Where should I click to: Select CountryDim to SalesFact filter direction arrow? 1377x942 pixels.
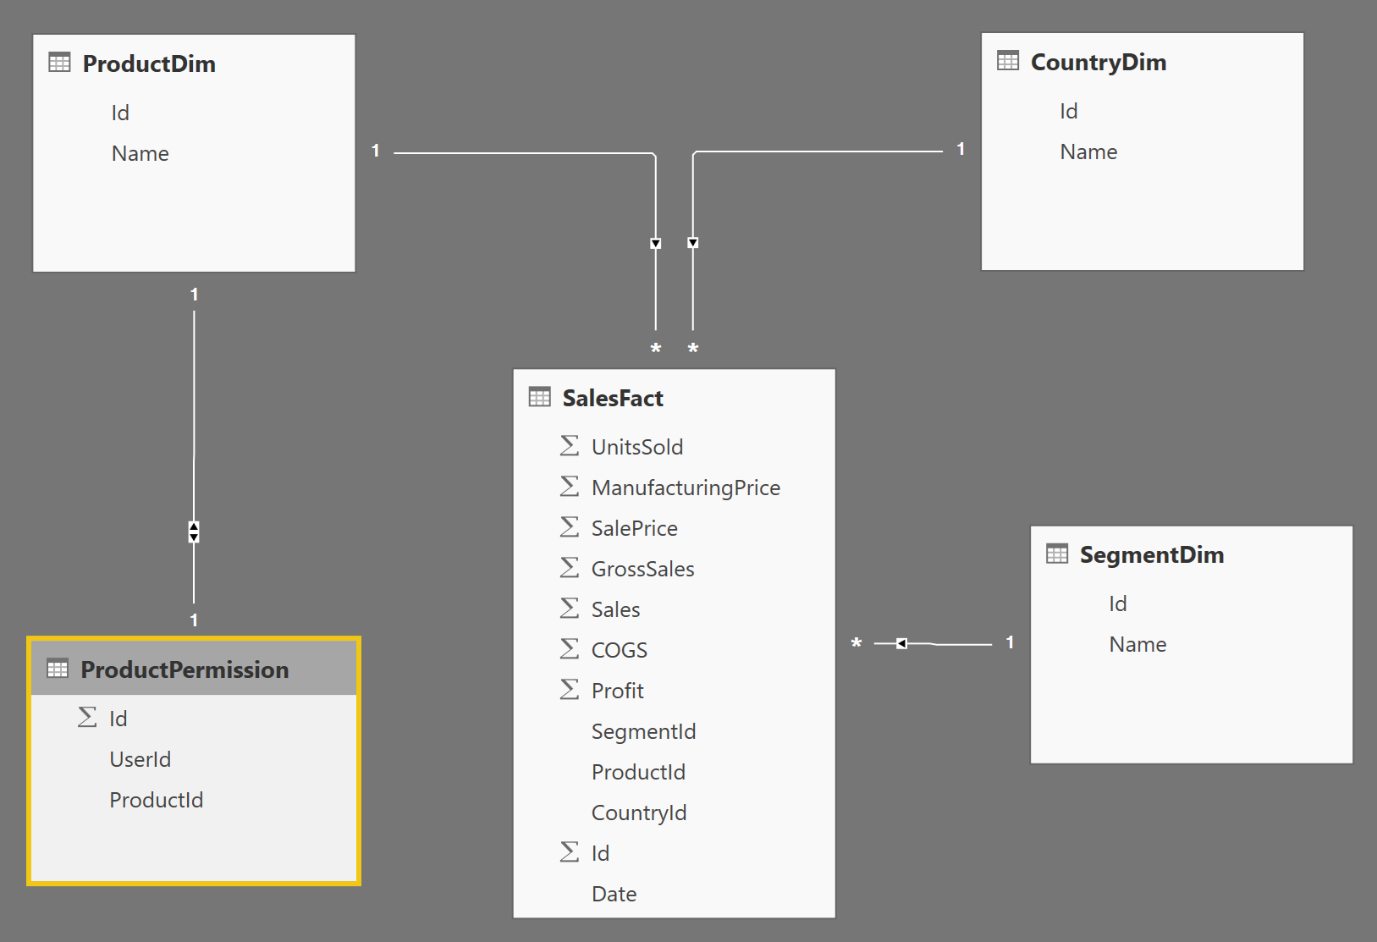pos(693,243)
